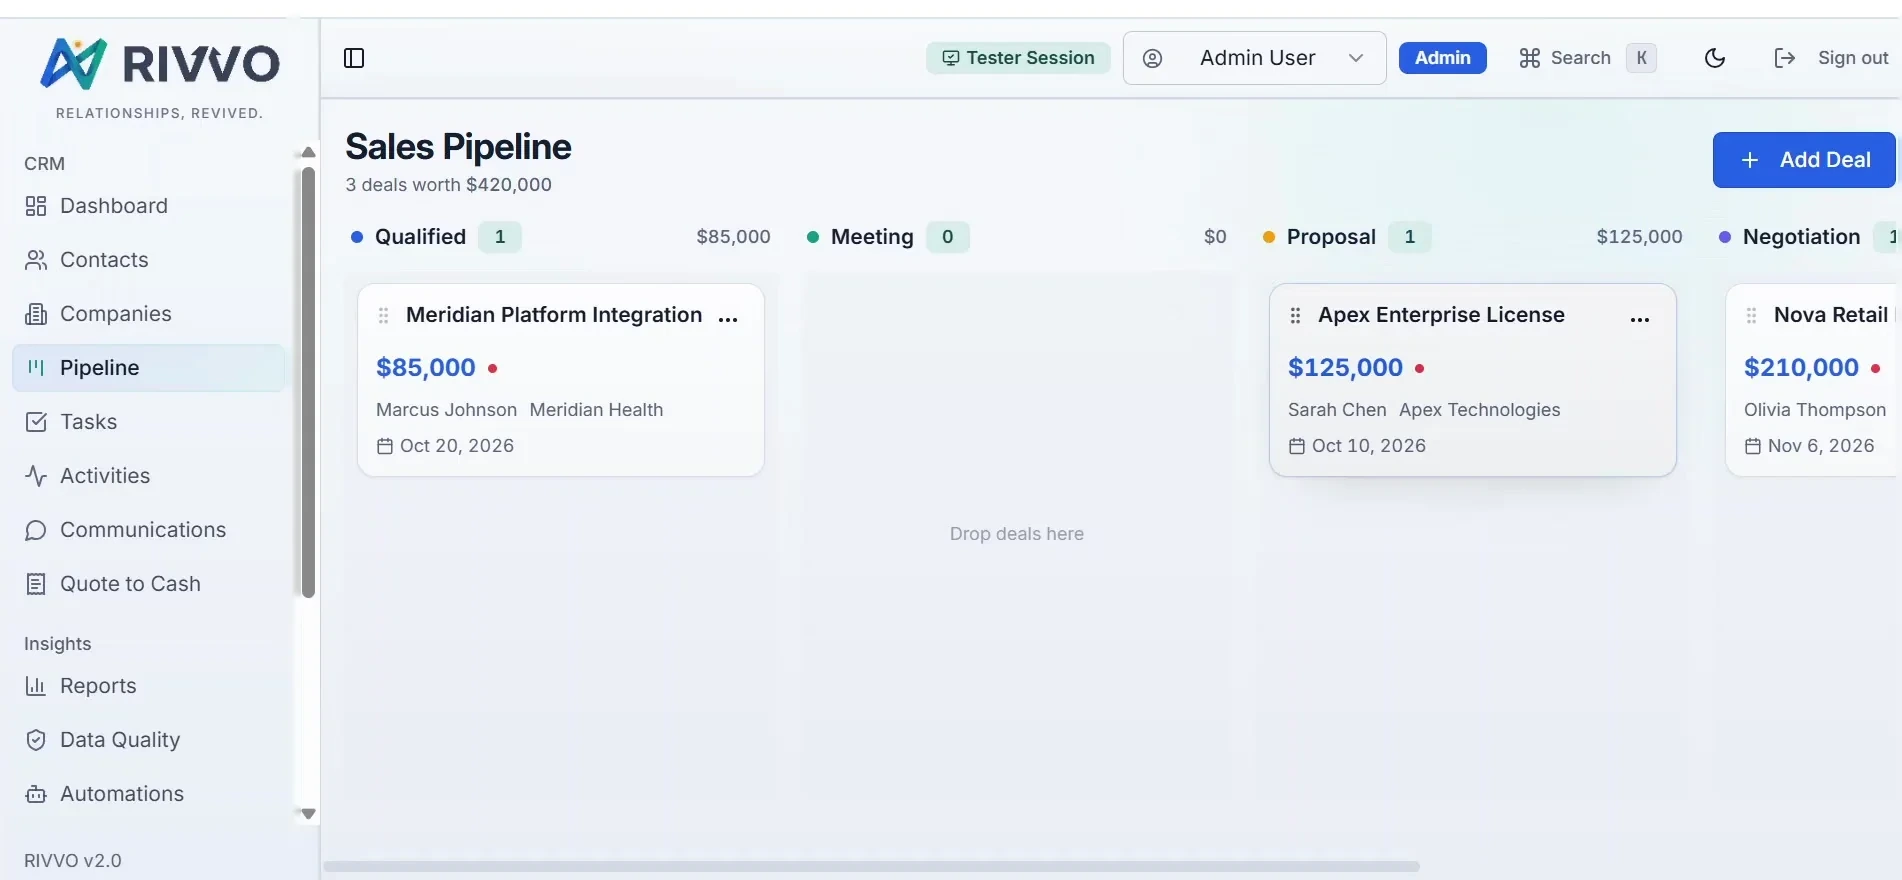Viewport: 1902px width, 880px height.
Task: Click the Nov 6, 2026 calendar icon
Action: tap(1753, 446)
